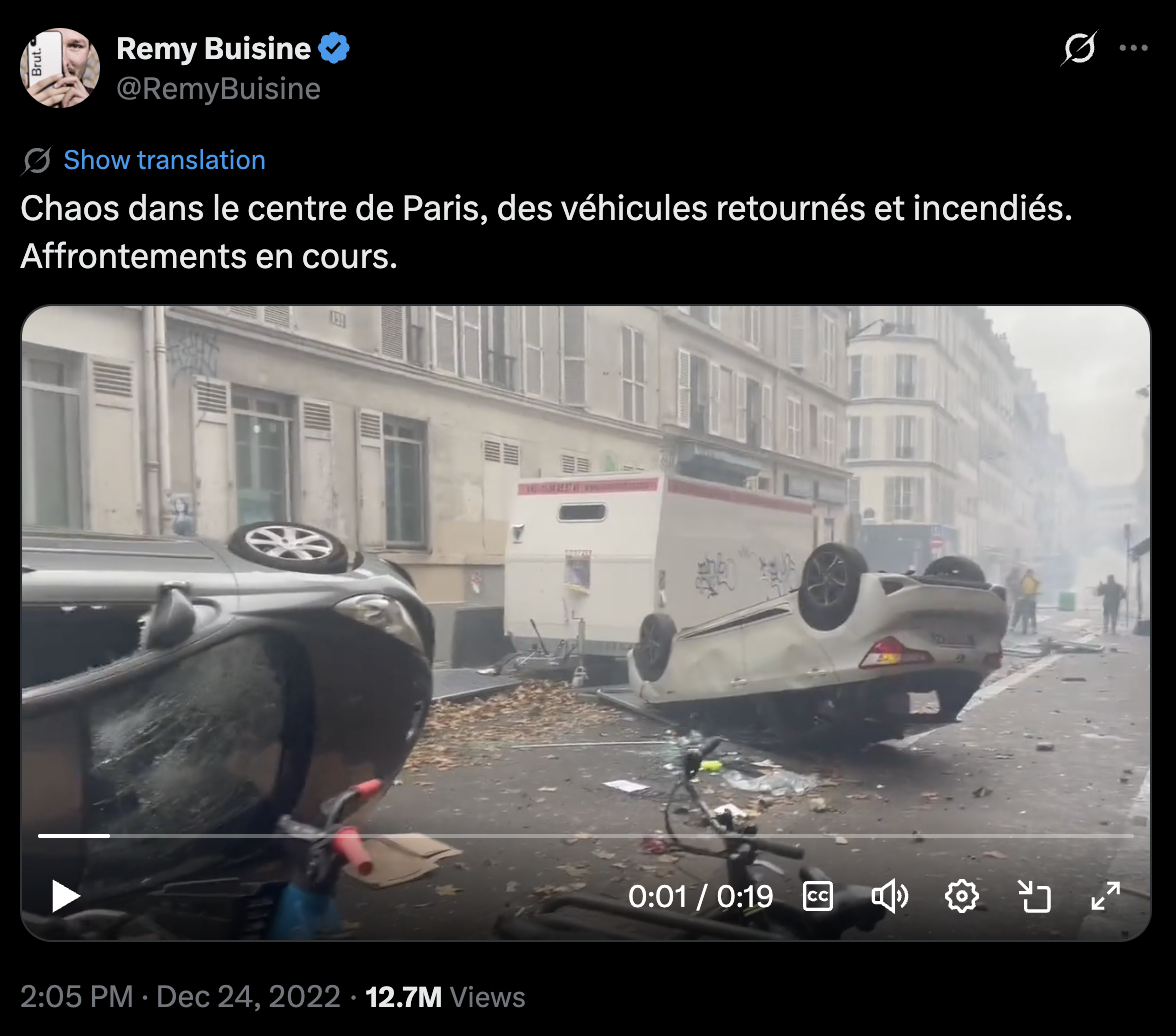Click the @RemyBuisine handle

[x=218, y=89]
